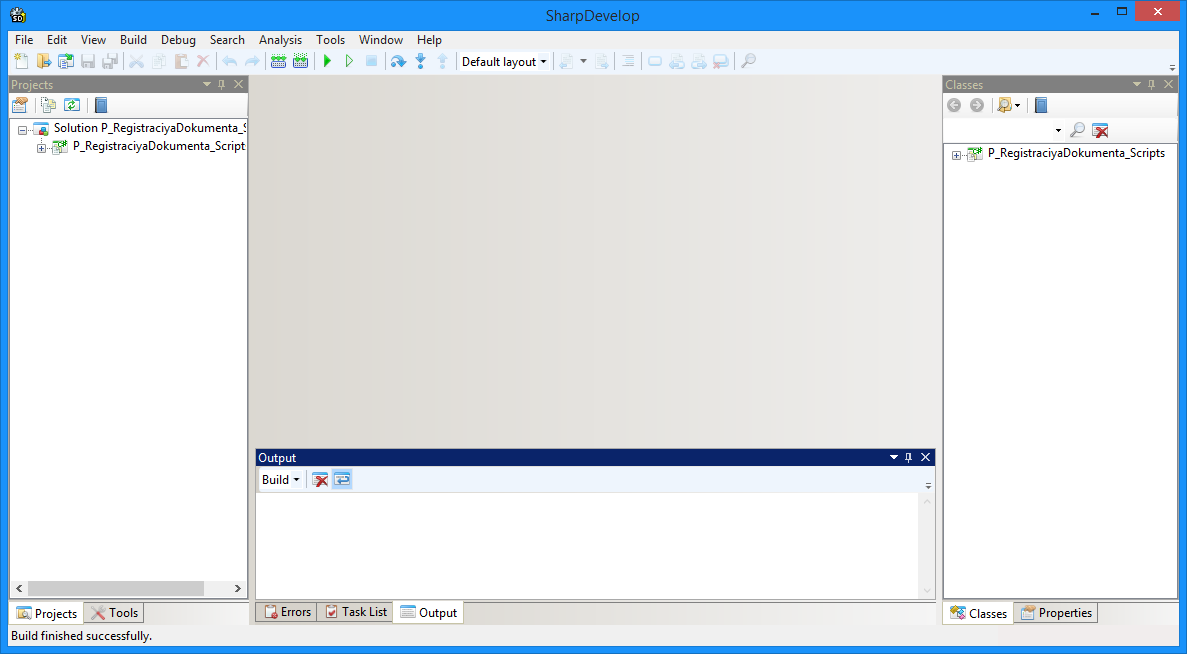Clear the Output panel with red X icon
Image resolution: width=1187 pixels, height=654 pixels.
click(x=320, y=480)
